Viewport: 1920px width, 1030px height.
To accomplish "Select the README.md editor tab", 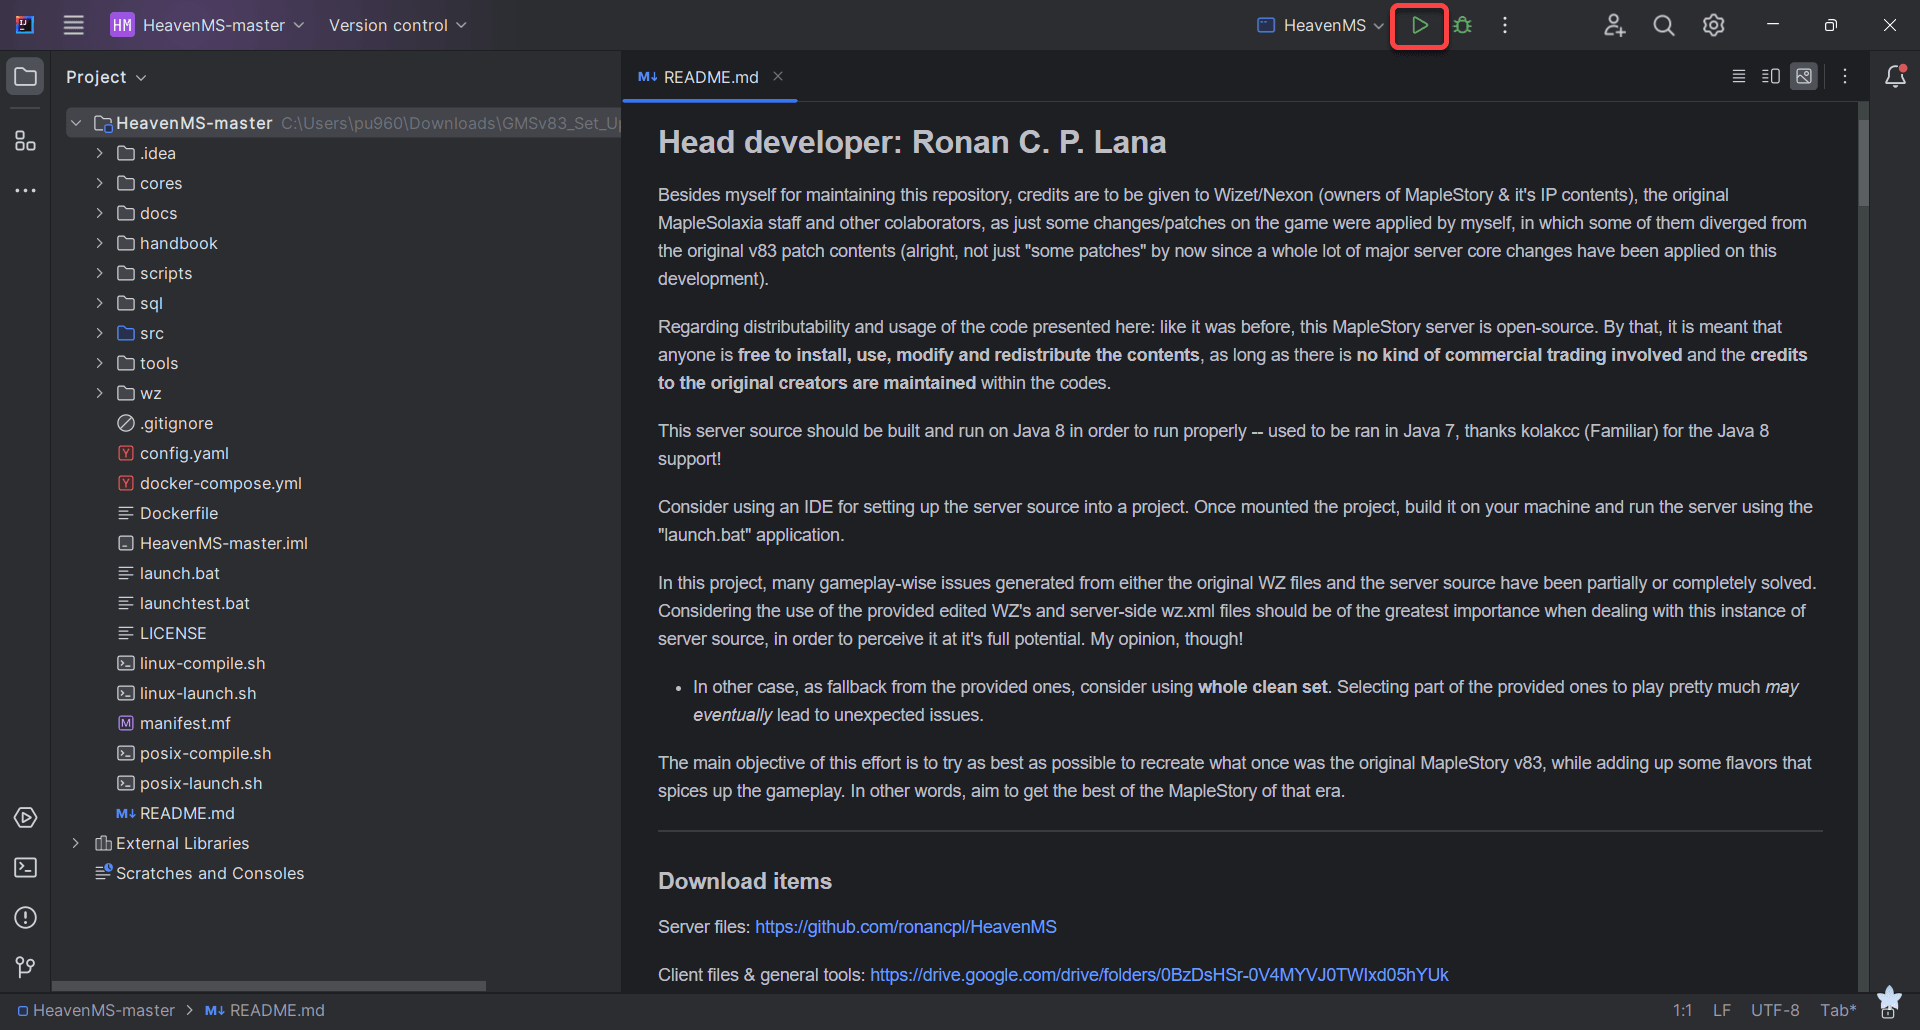I will pyautogui.click(x=709, y=77).
